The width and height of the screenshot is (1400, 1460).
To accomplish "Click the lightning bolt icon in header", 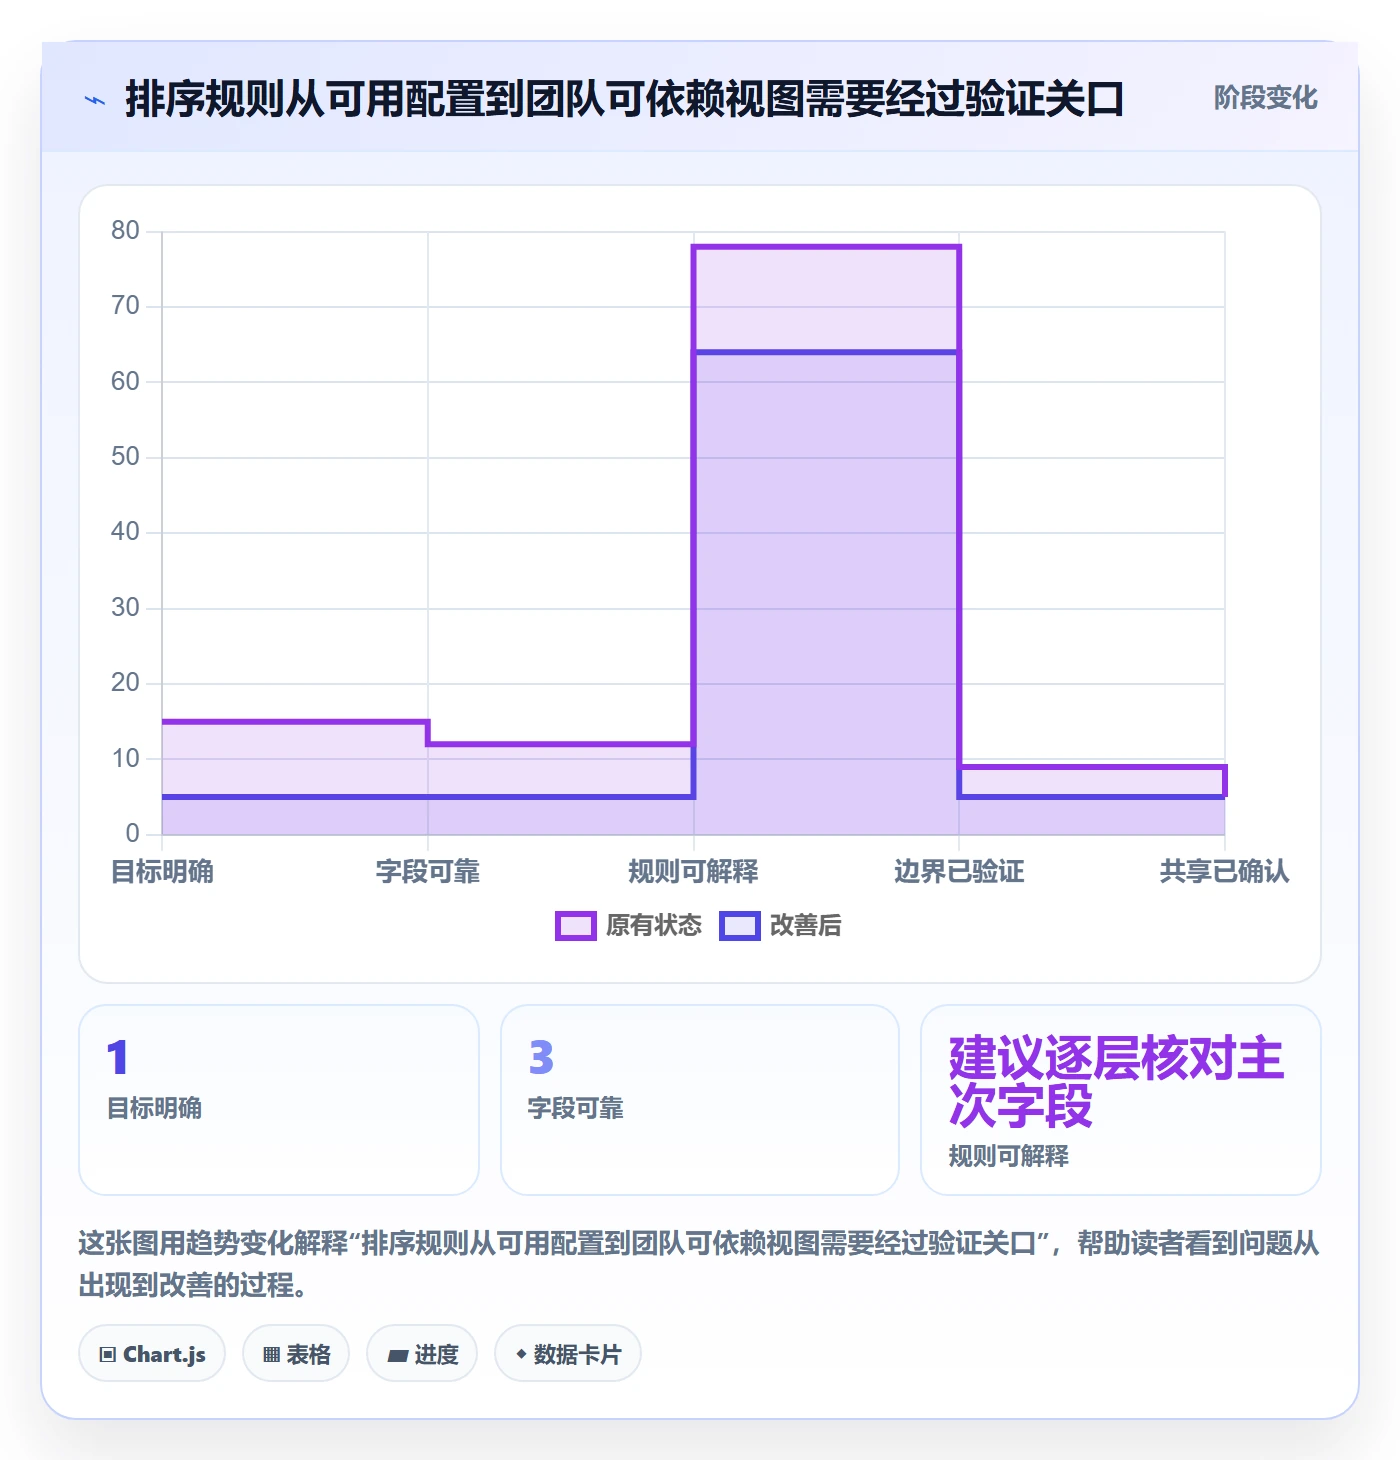I will [x=95, y=100].
